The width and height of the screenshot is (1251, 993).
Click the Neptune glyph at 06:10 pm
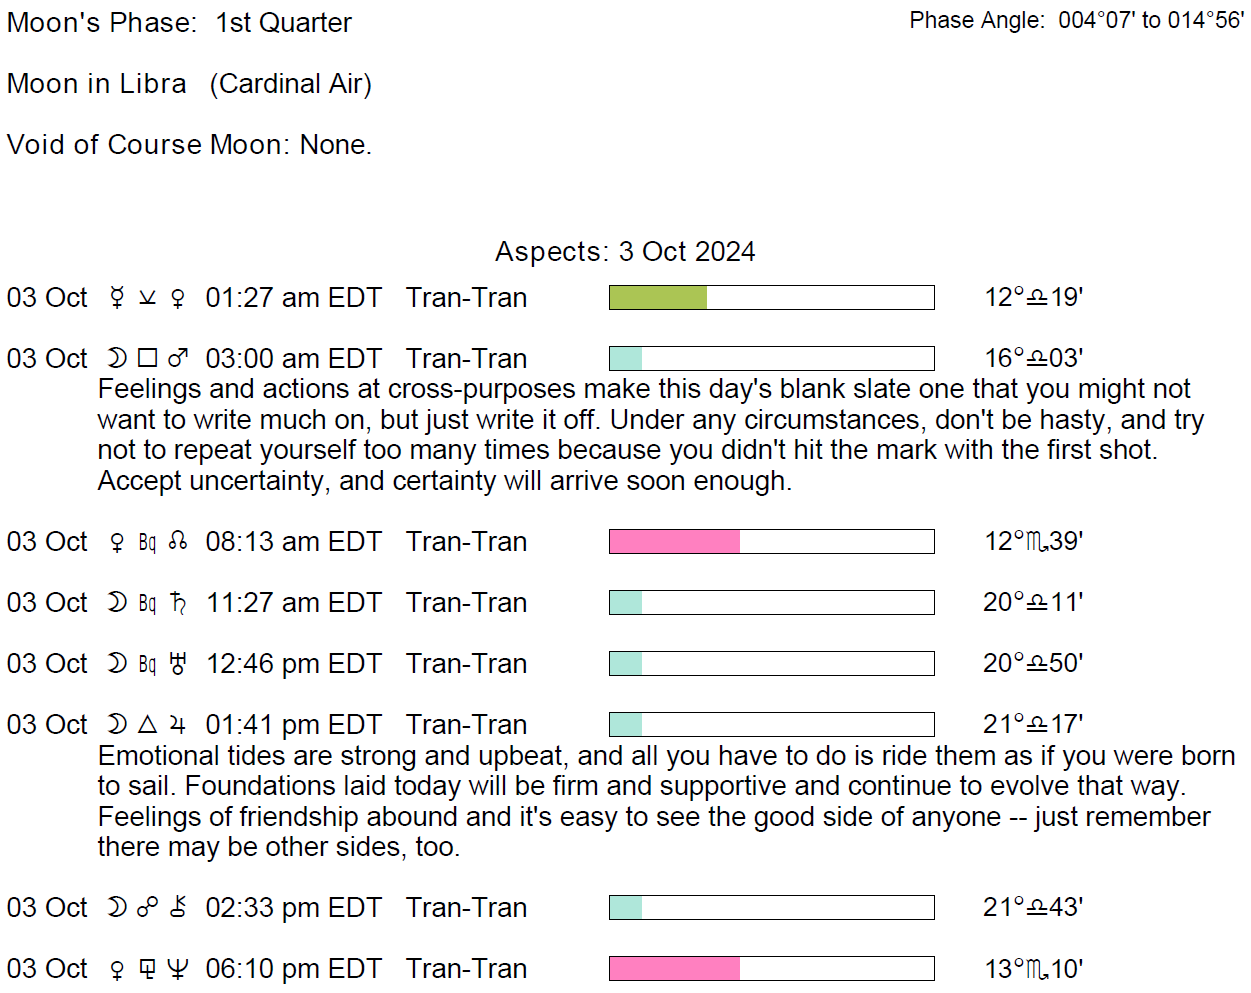pos(178,969)
